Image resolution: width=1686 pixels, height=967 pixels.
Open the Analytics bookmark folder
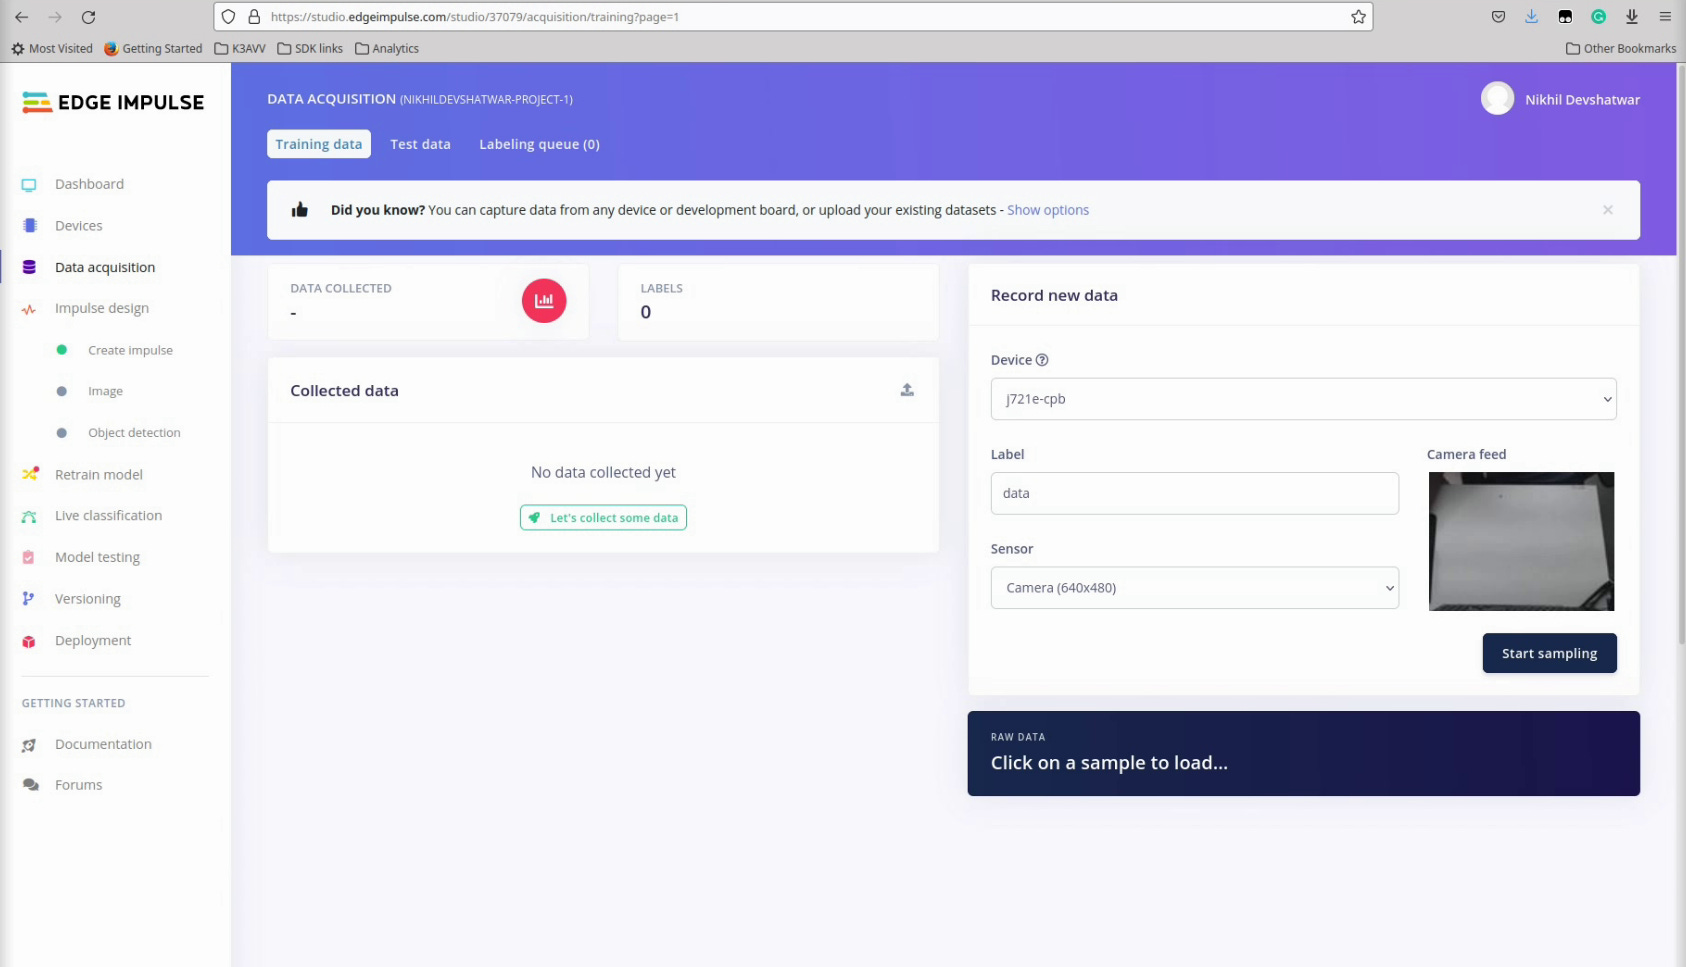pyautogui.click(x=387, y=48)
